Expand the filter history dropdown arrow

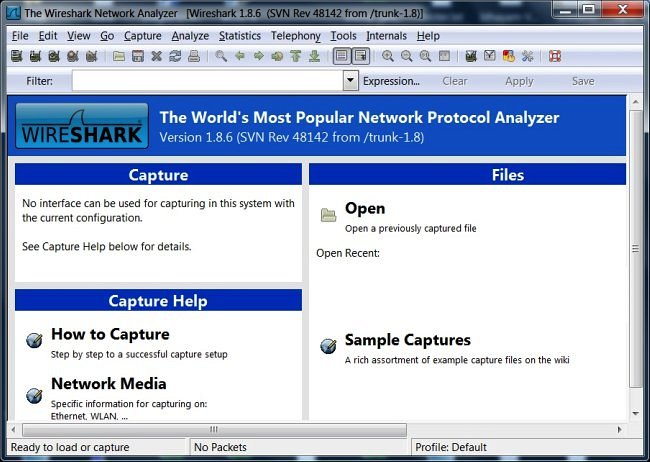350,80
